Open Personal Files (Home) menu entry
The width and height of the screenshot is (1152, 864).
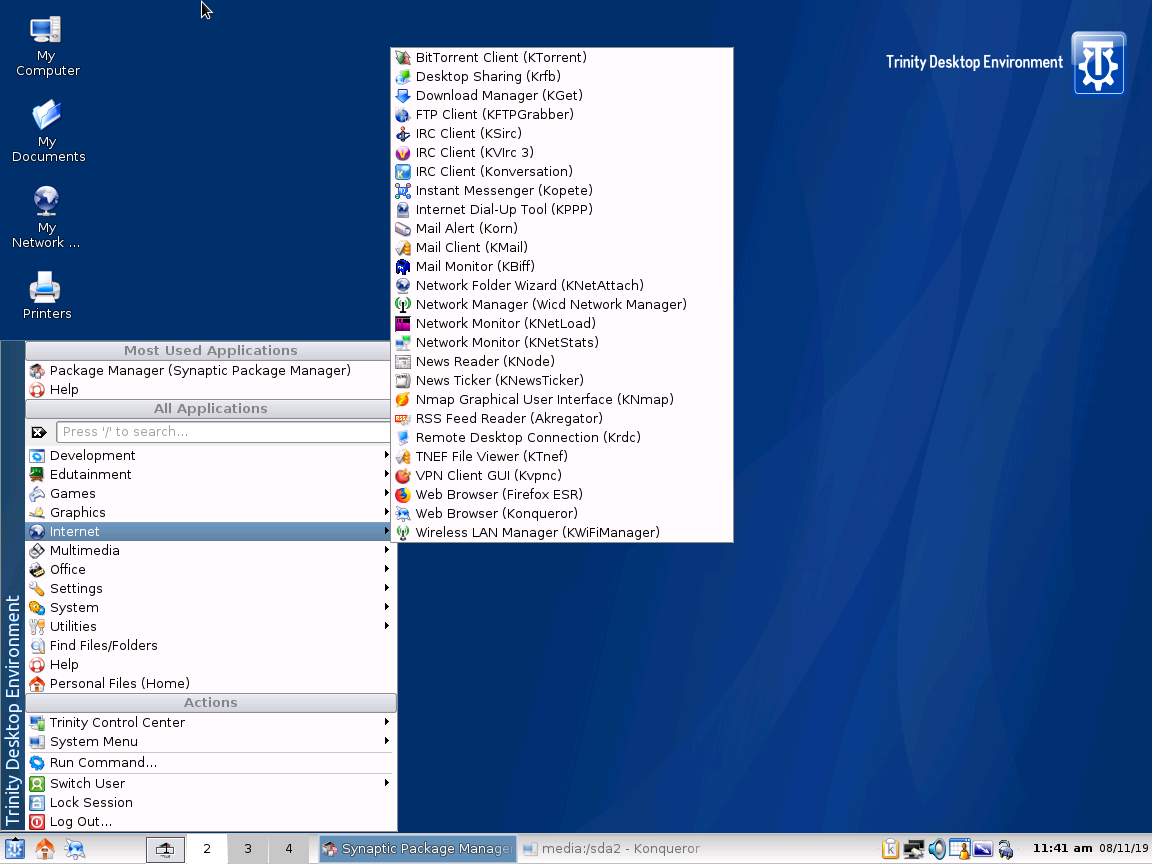[x=209, y=683]
